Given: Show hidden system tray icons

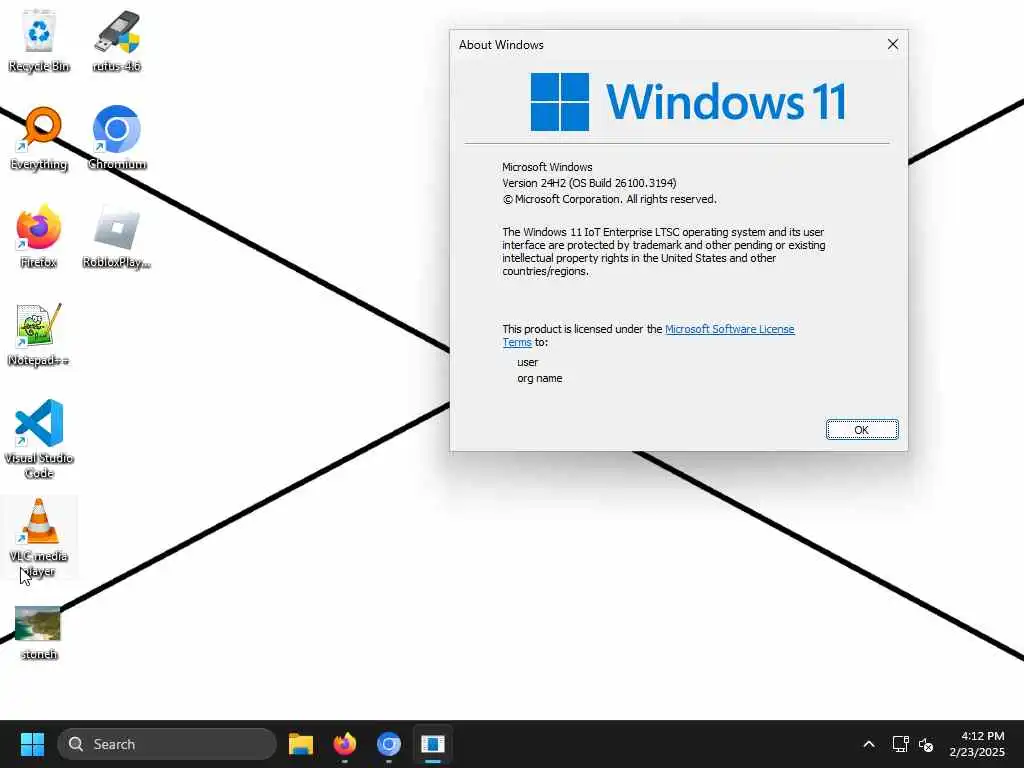Looking at the screenshot, I should (x=869, y=744).
